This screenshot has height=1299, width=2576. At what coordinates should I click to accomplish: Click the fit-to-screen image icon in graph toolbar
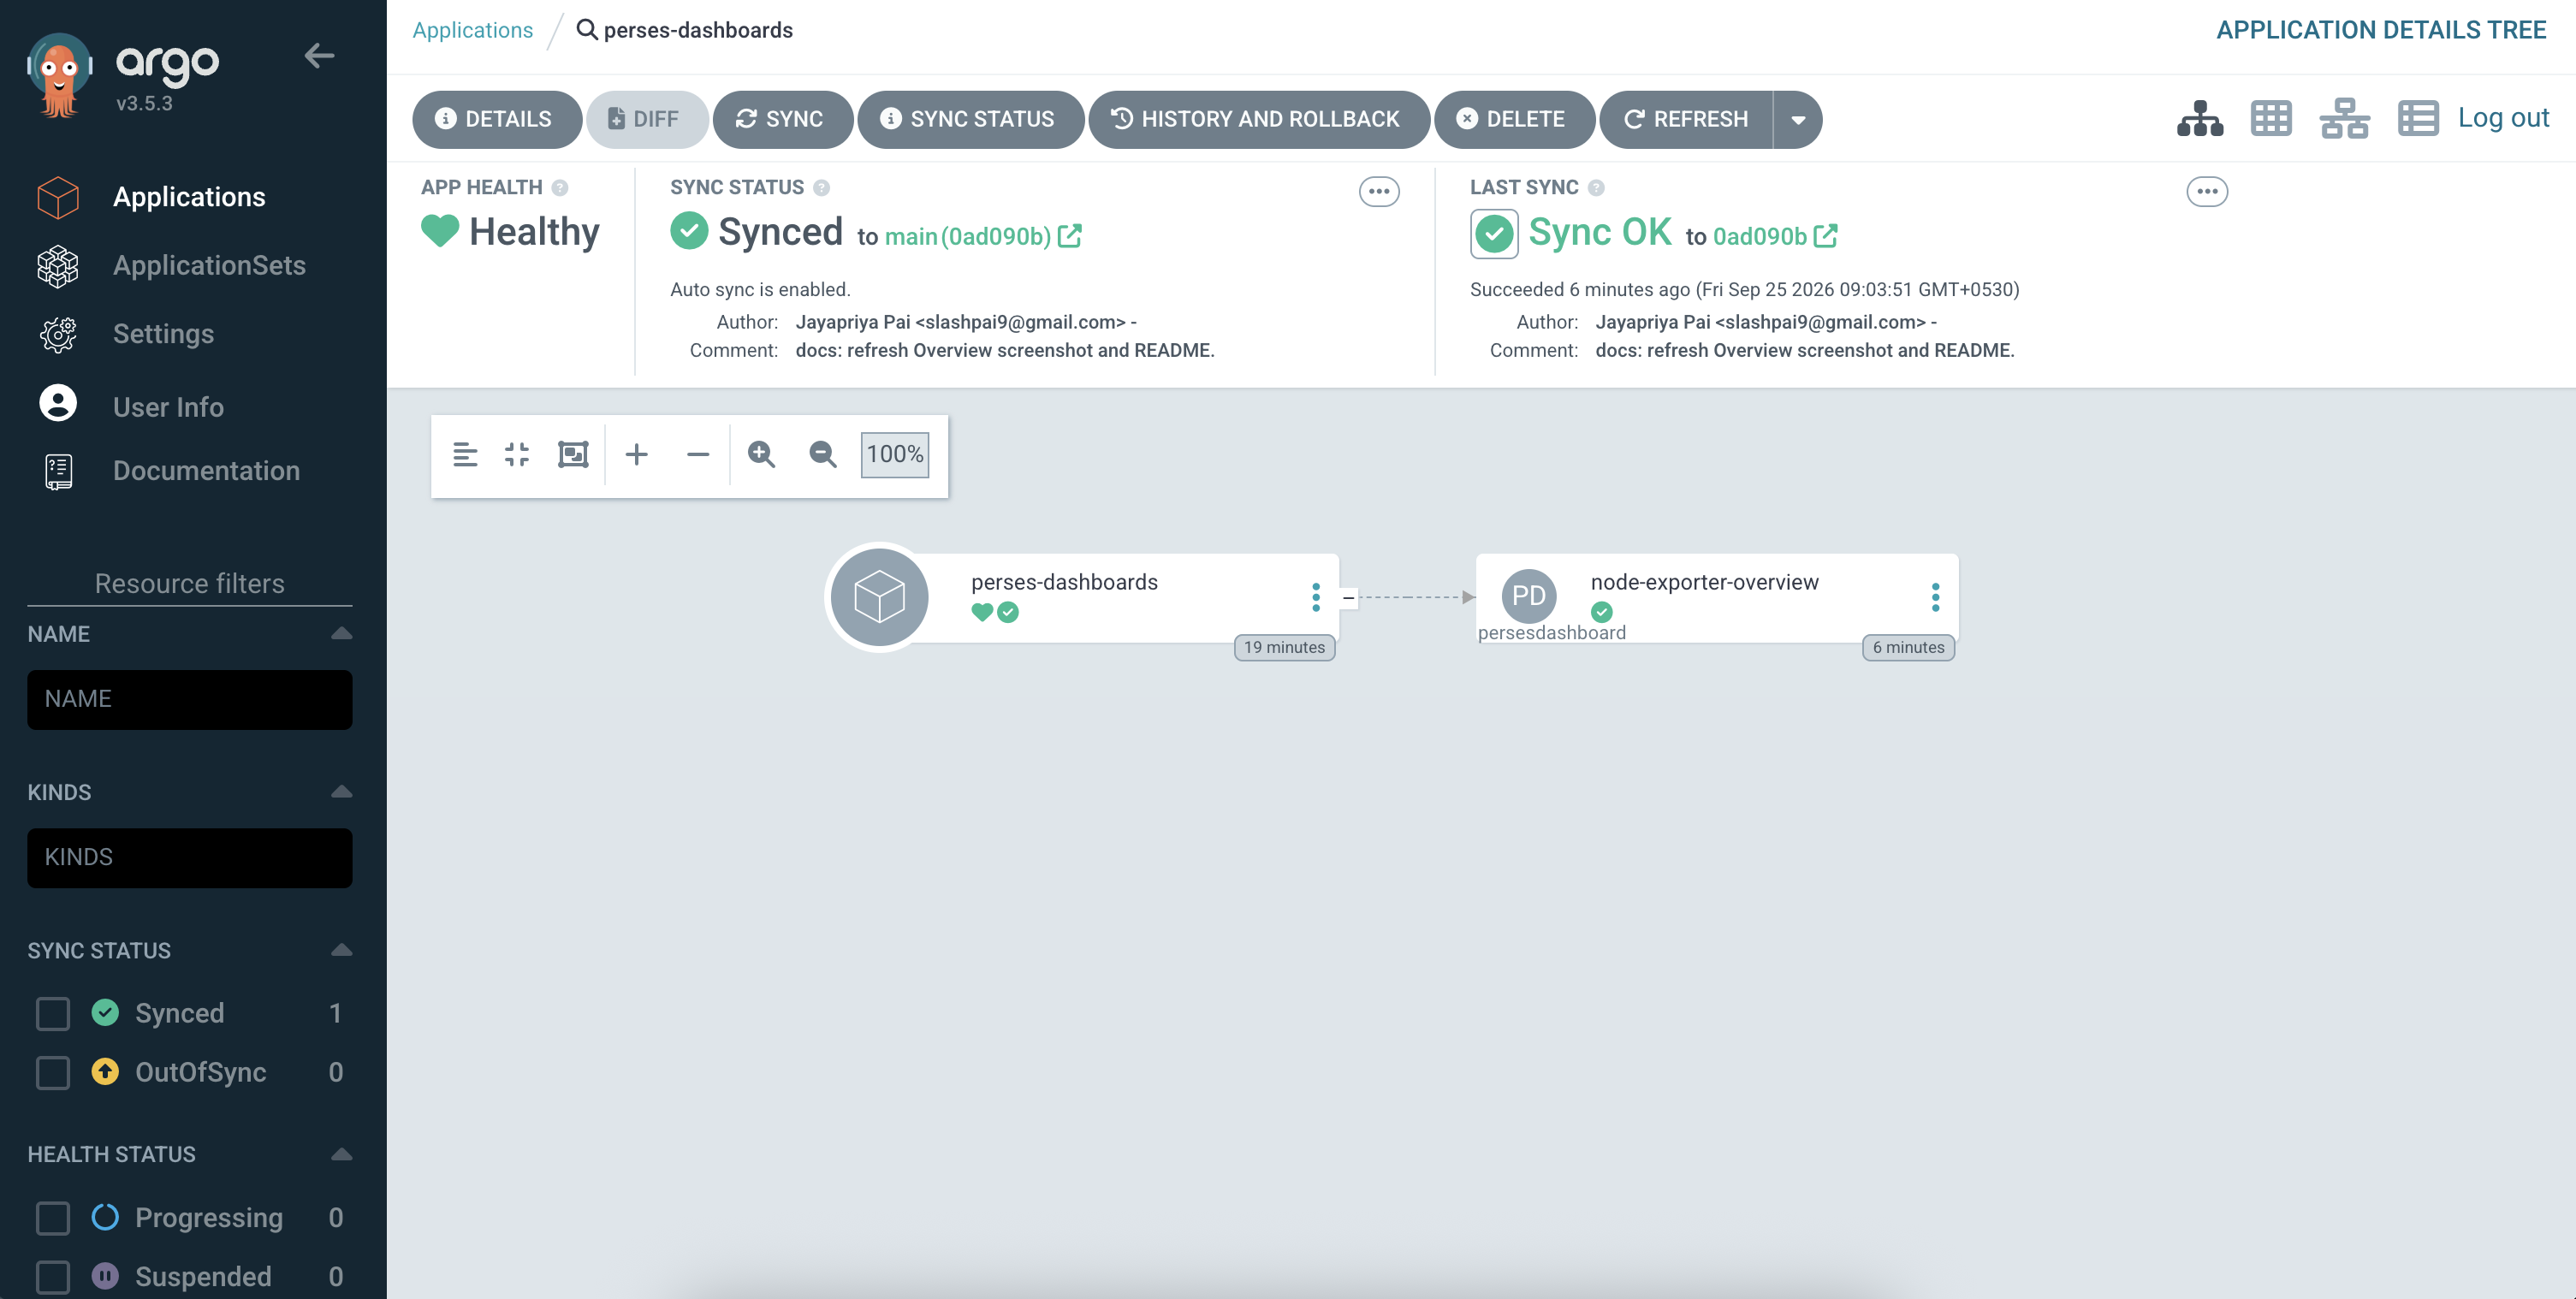click(573, 454)
